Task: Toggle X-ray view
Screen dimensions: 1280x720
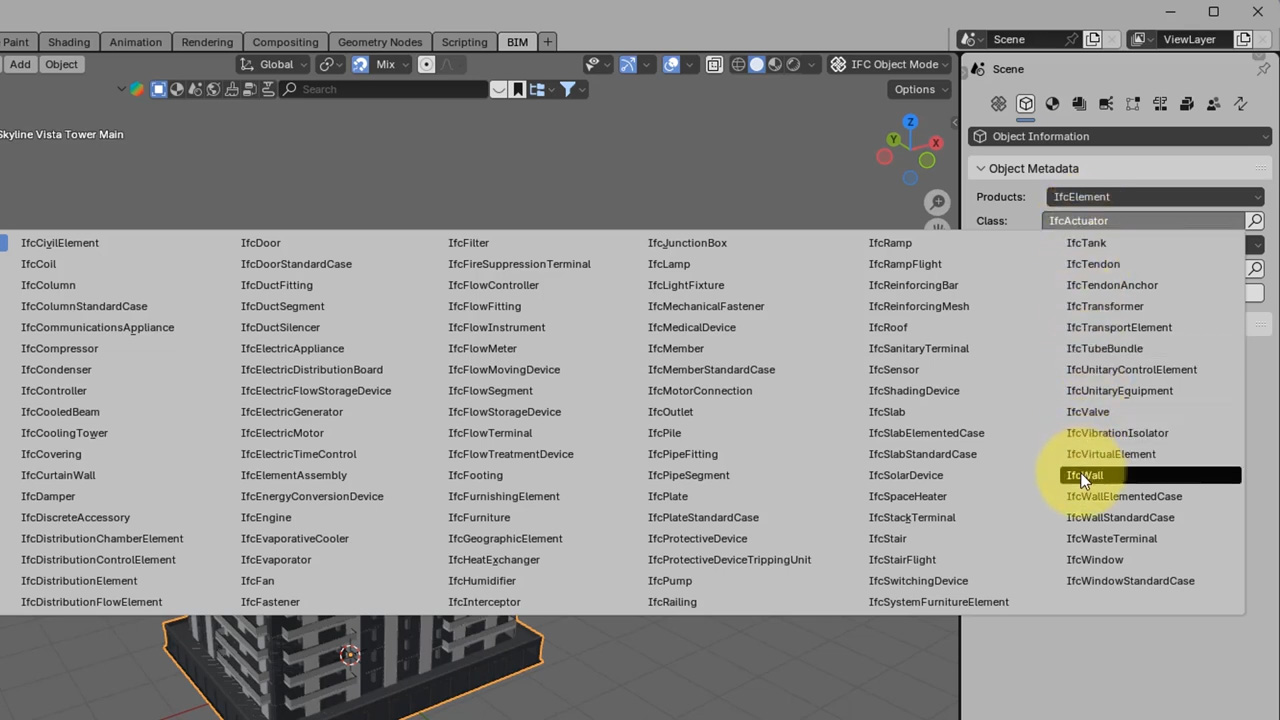Action: [x=714, y=65]
